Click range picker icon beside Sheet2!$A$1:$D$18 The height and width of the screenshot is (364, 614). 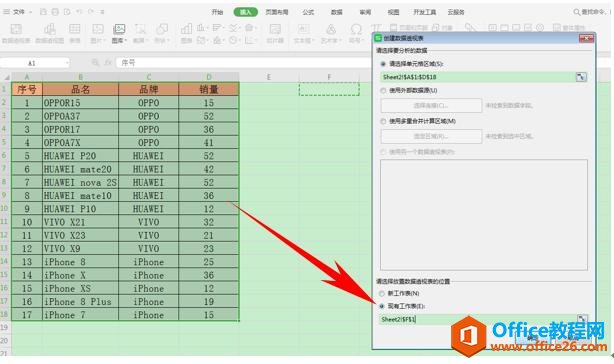click(581, 77)
